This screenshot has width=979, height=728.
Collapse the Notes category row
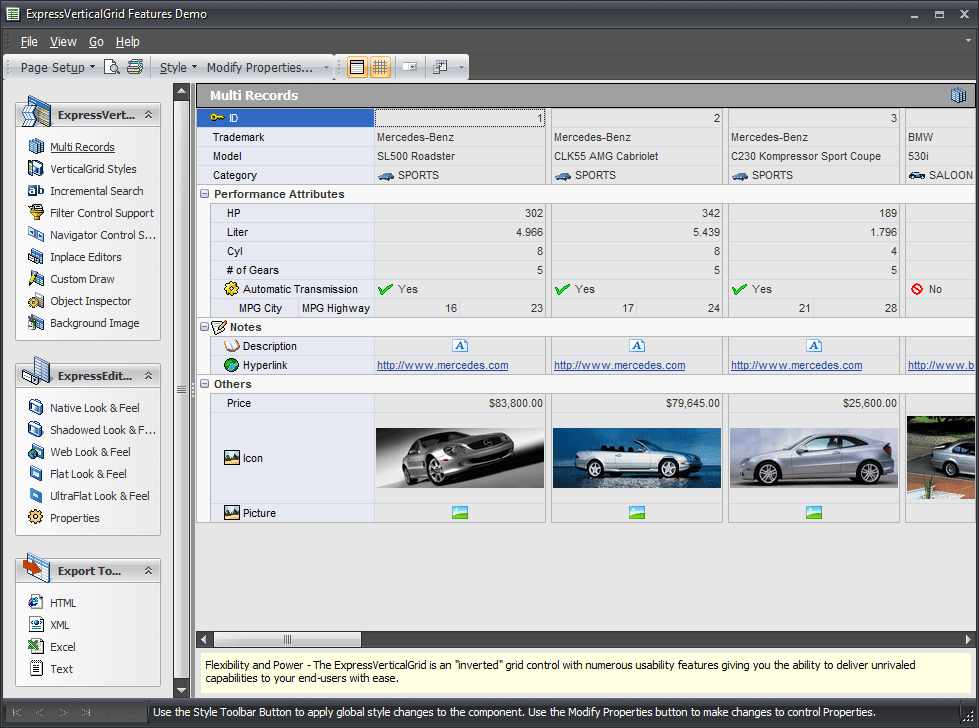204,327
